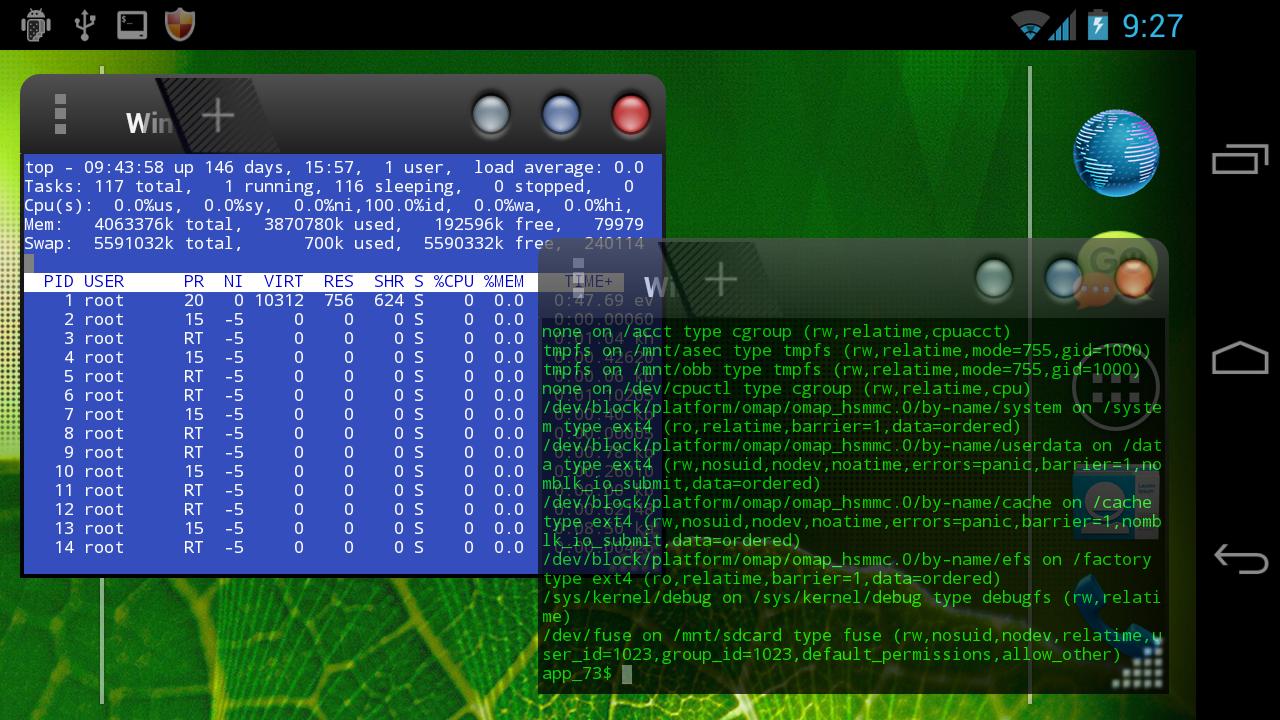Open recent apps from navigation bar
Viewport: 1280px width, 720px height.
(1240, 159)
